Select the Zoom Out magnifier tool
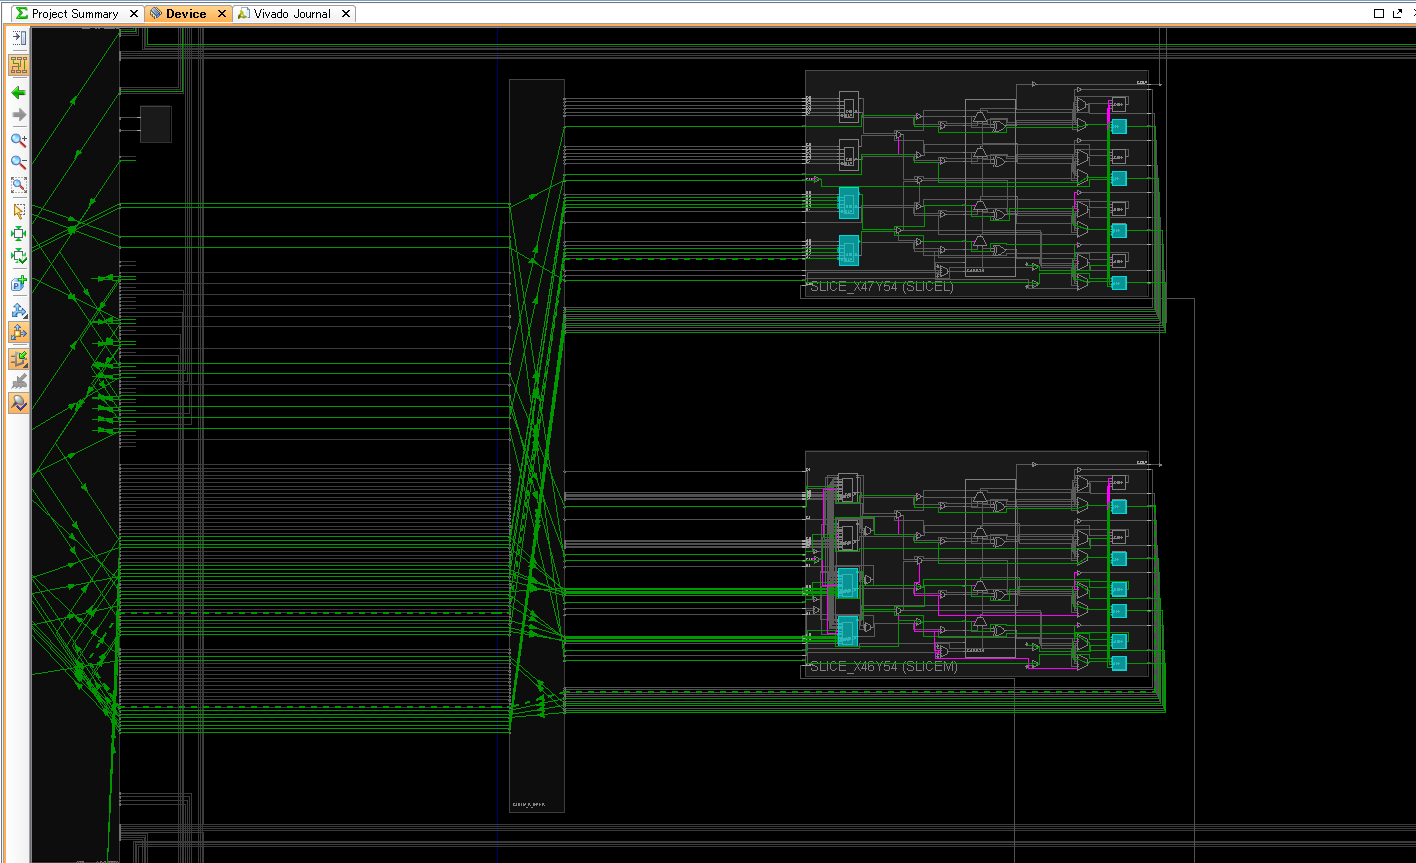The height and width of the screenshot is (863, 1416). pyautogui.click(x=17, y=162)
